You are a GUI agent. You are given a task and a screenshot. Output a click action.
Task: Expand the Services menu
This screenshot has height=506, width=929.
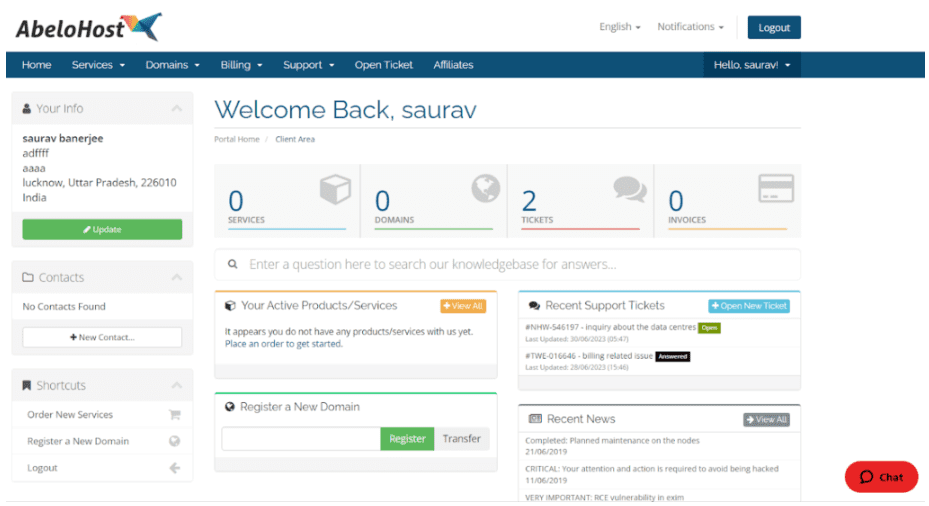(x=98, y=65)
